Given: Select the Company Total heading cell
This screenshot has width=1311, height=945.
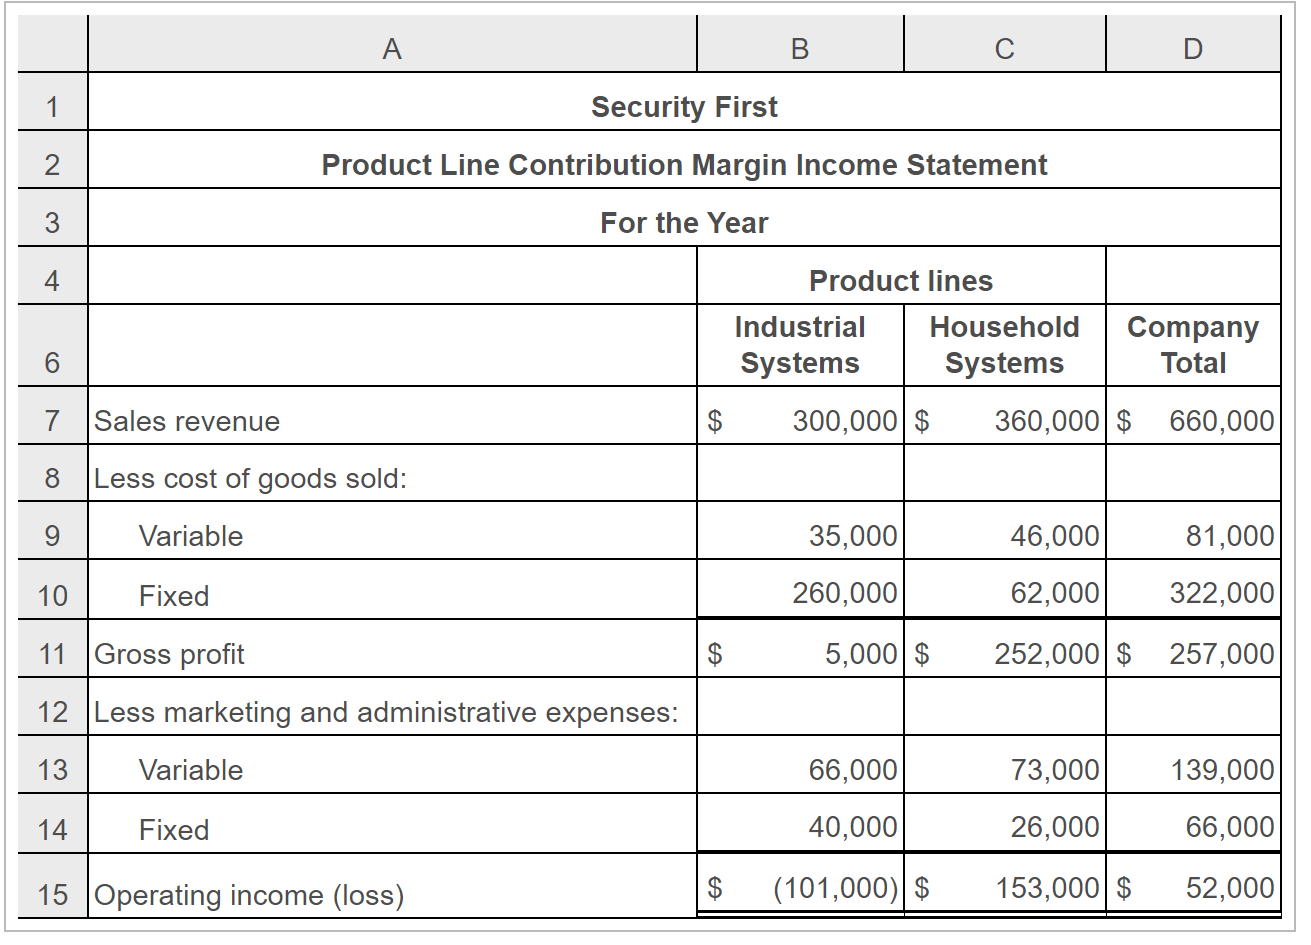Looking at the screenshot, I should (1192, 345).
